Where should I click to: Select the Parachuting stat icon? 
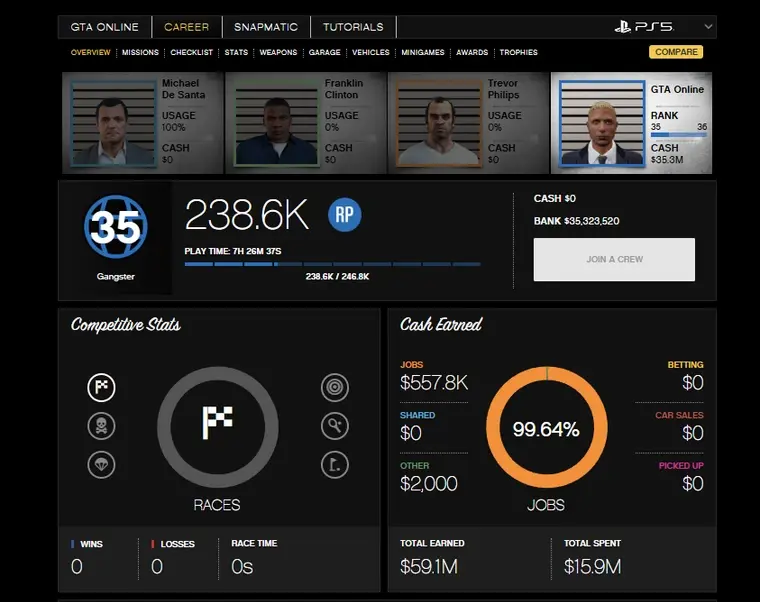(x=101, y=464)
